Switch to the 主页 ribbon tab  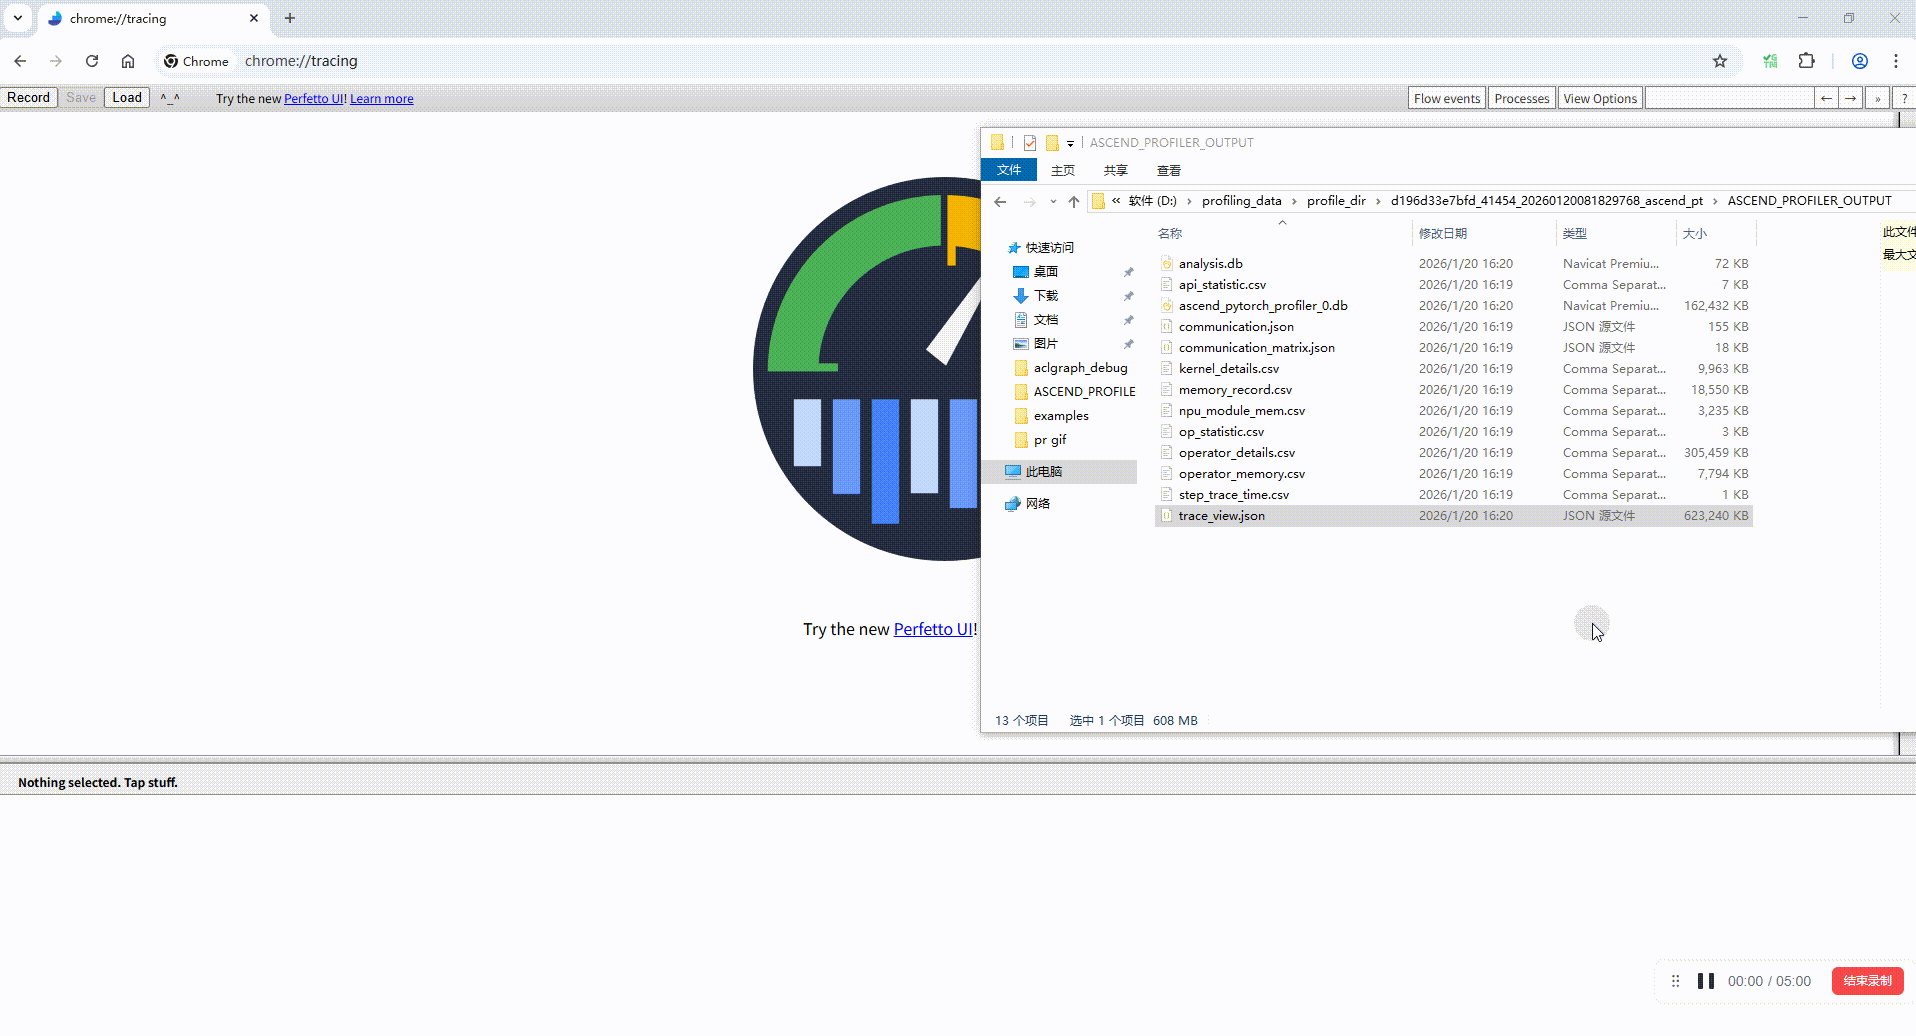(1063, 170)
